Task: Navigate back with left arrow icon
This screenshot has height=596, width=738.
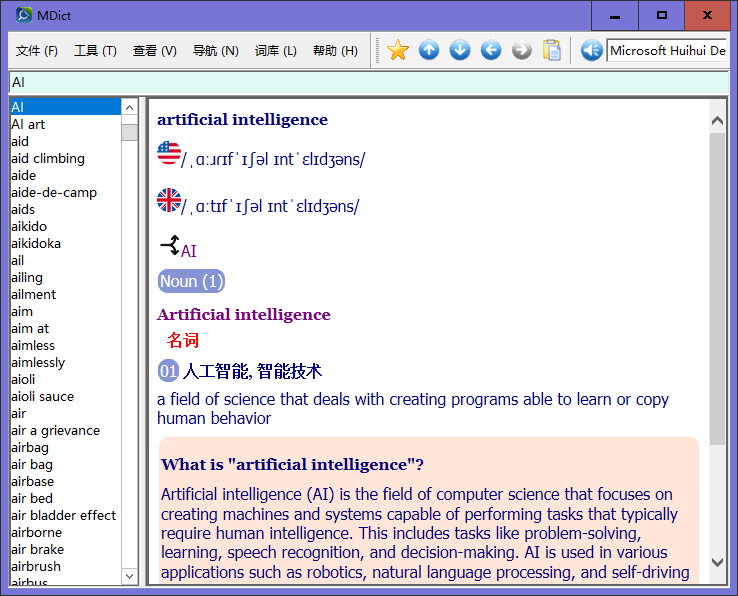Action: tap(491, 50)
